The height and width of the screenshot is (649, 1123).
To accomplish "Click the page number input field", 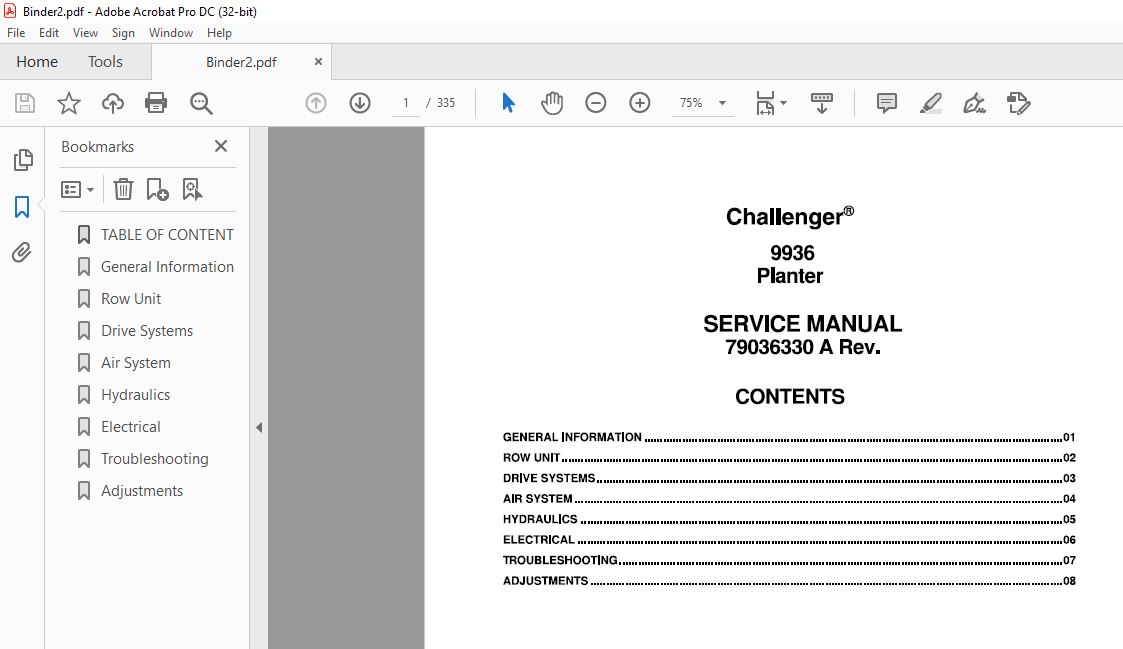I will click(405, 103).
